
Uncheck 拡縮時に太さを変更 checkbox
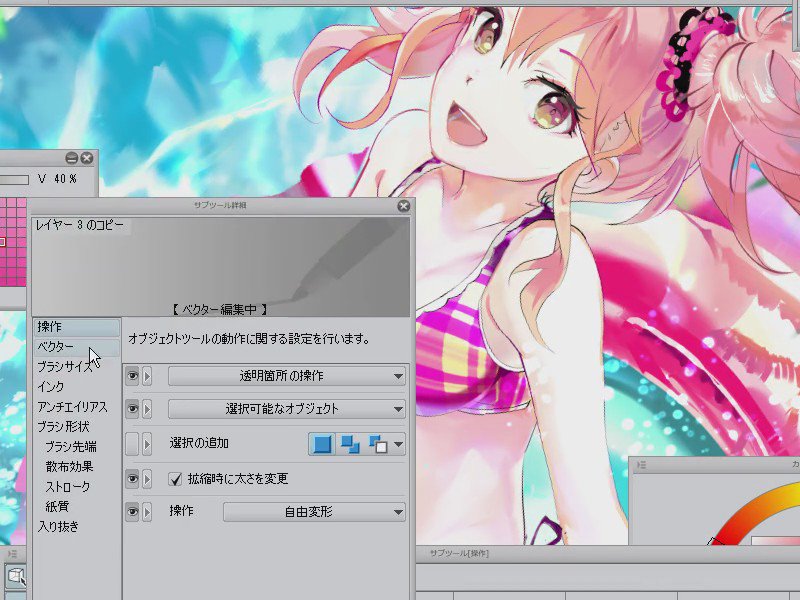175,479
